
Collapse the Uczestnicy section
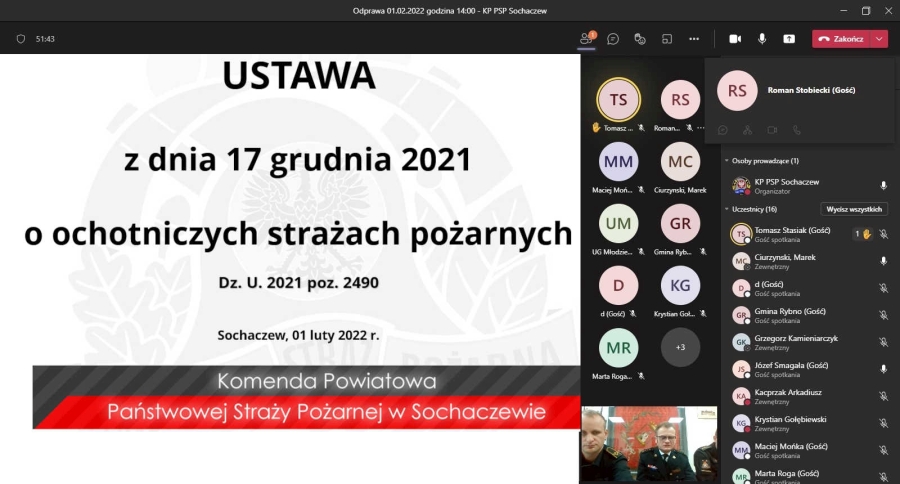pos(726,209)
